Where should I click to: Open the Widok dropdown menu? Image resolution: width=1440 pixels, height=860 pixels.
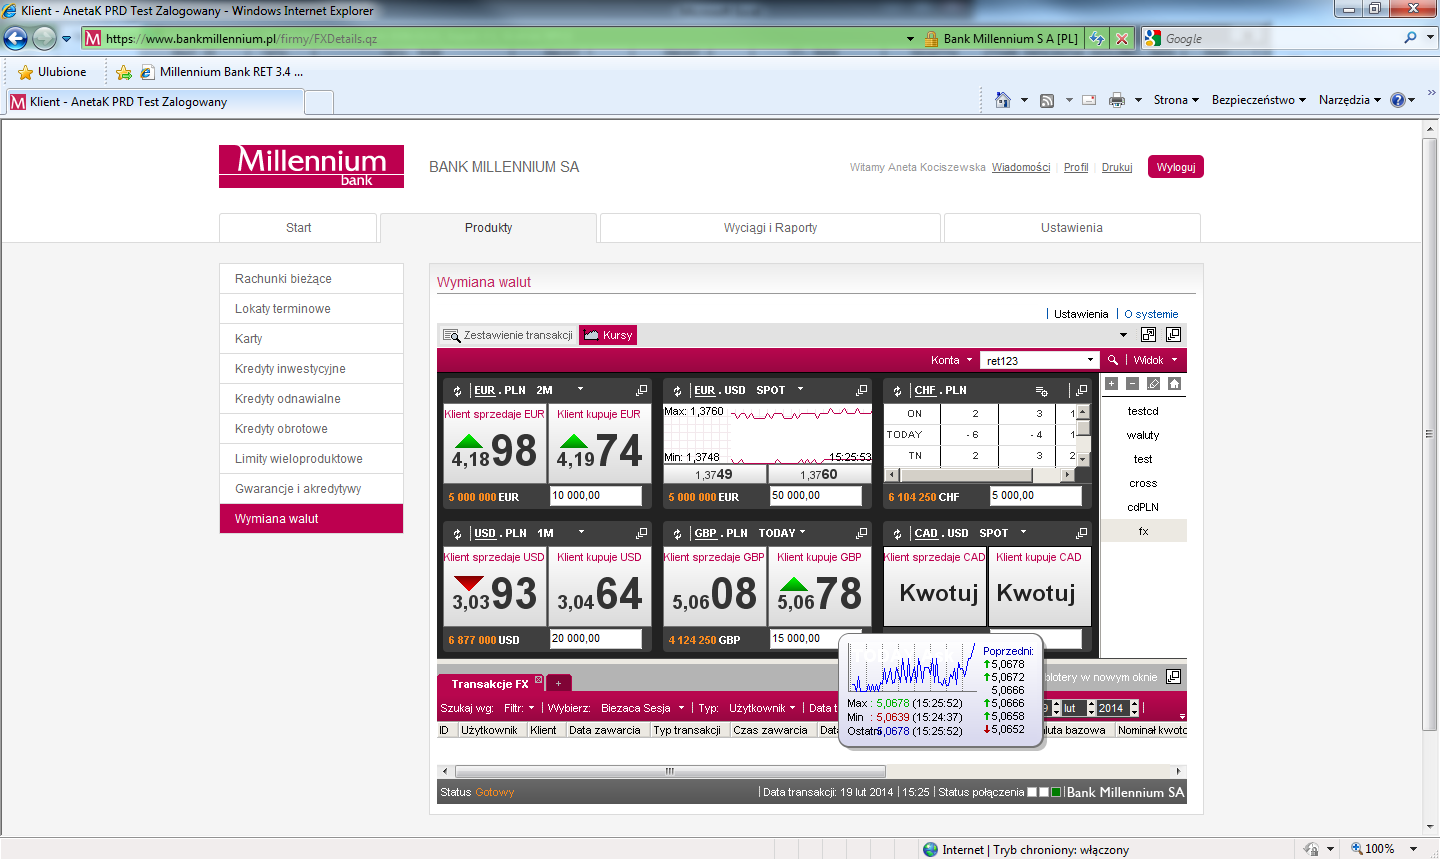(1155, 360)
